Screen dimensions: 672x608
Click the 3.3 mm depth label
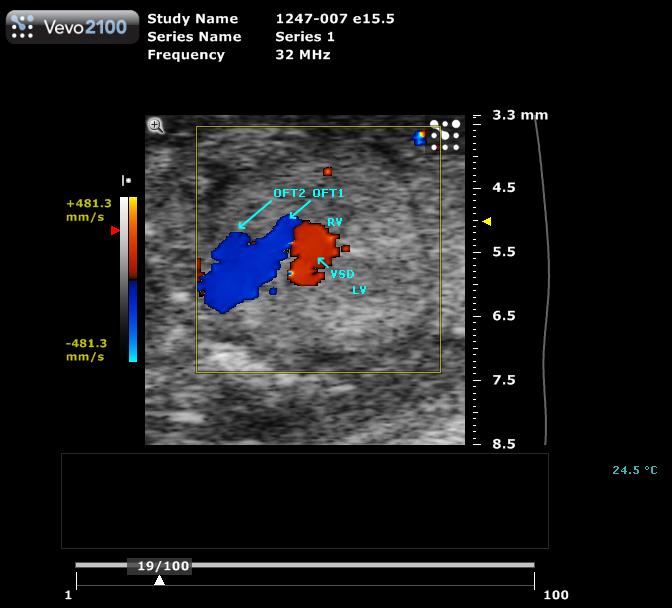click(x=520, y=115)
